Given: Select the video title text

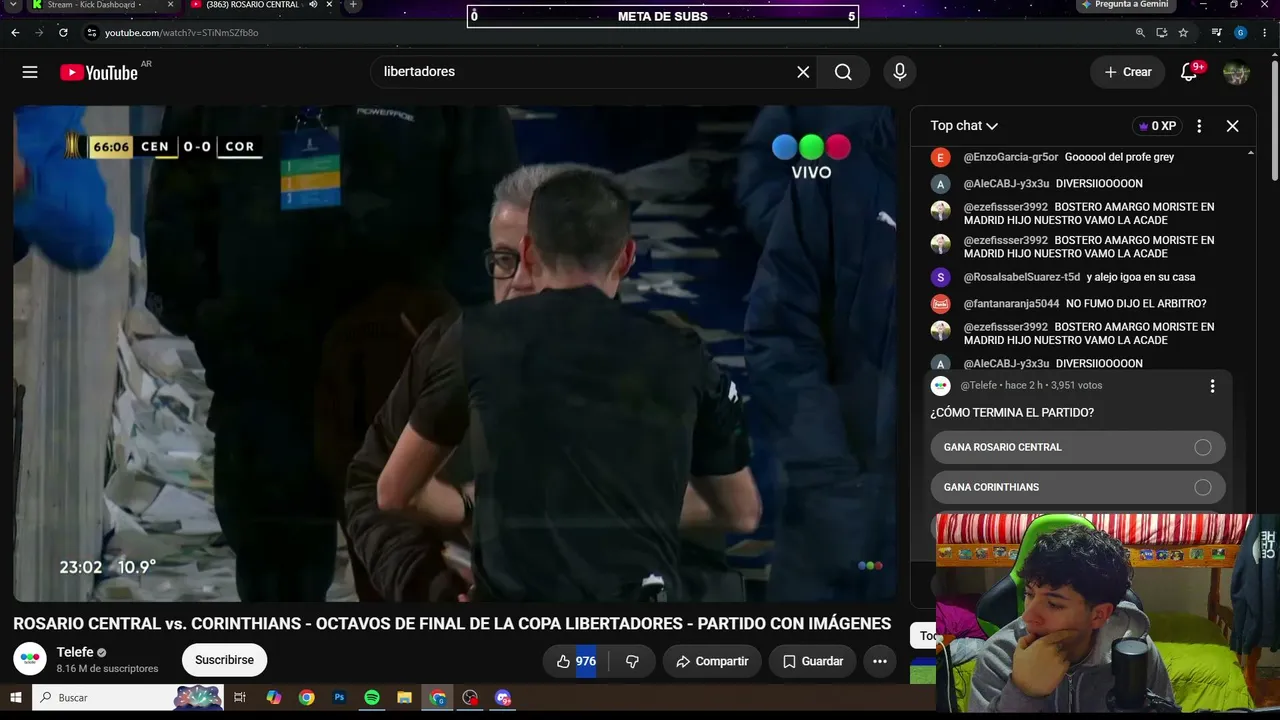Looking at the screenshot, I should 452,624.
